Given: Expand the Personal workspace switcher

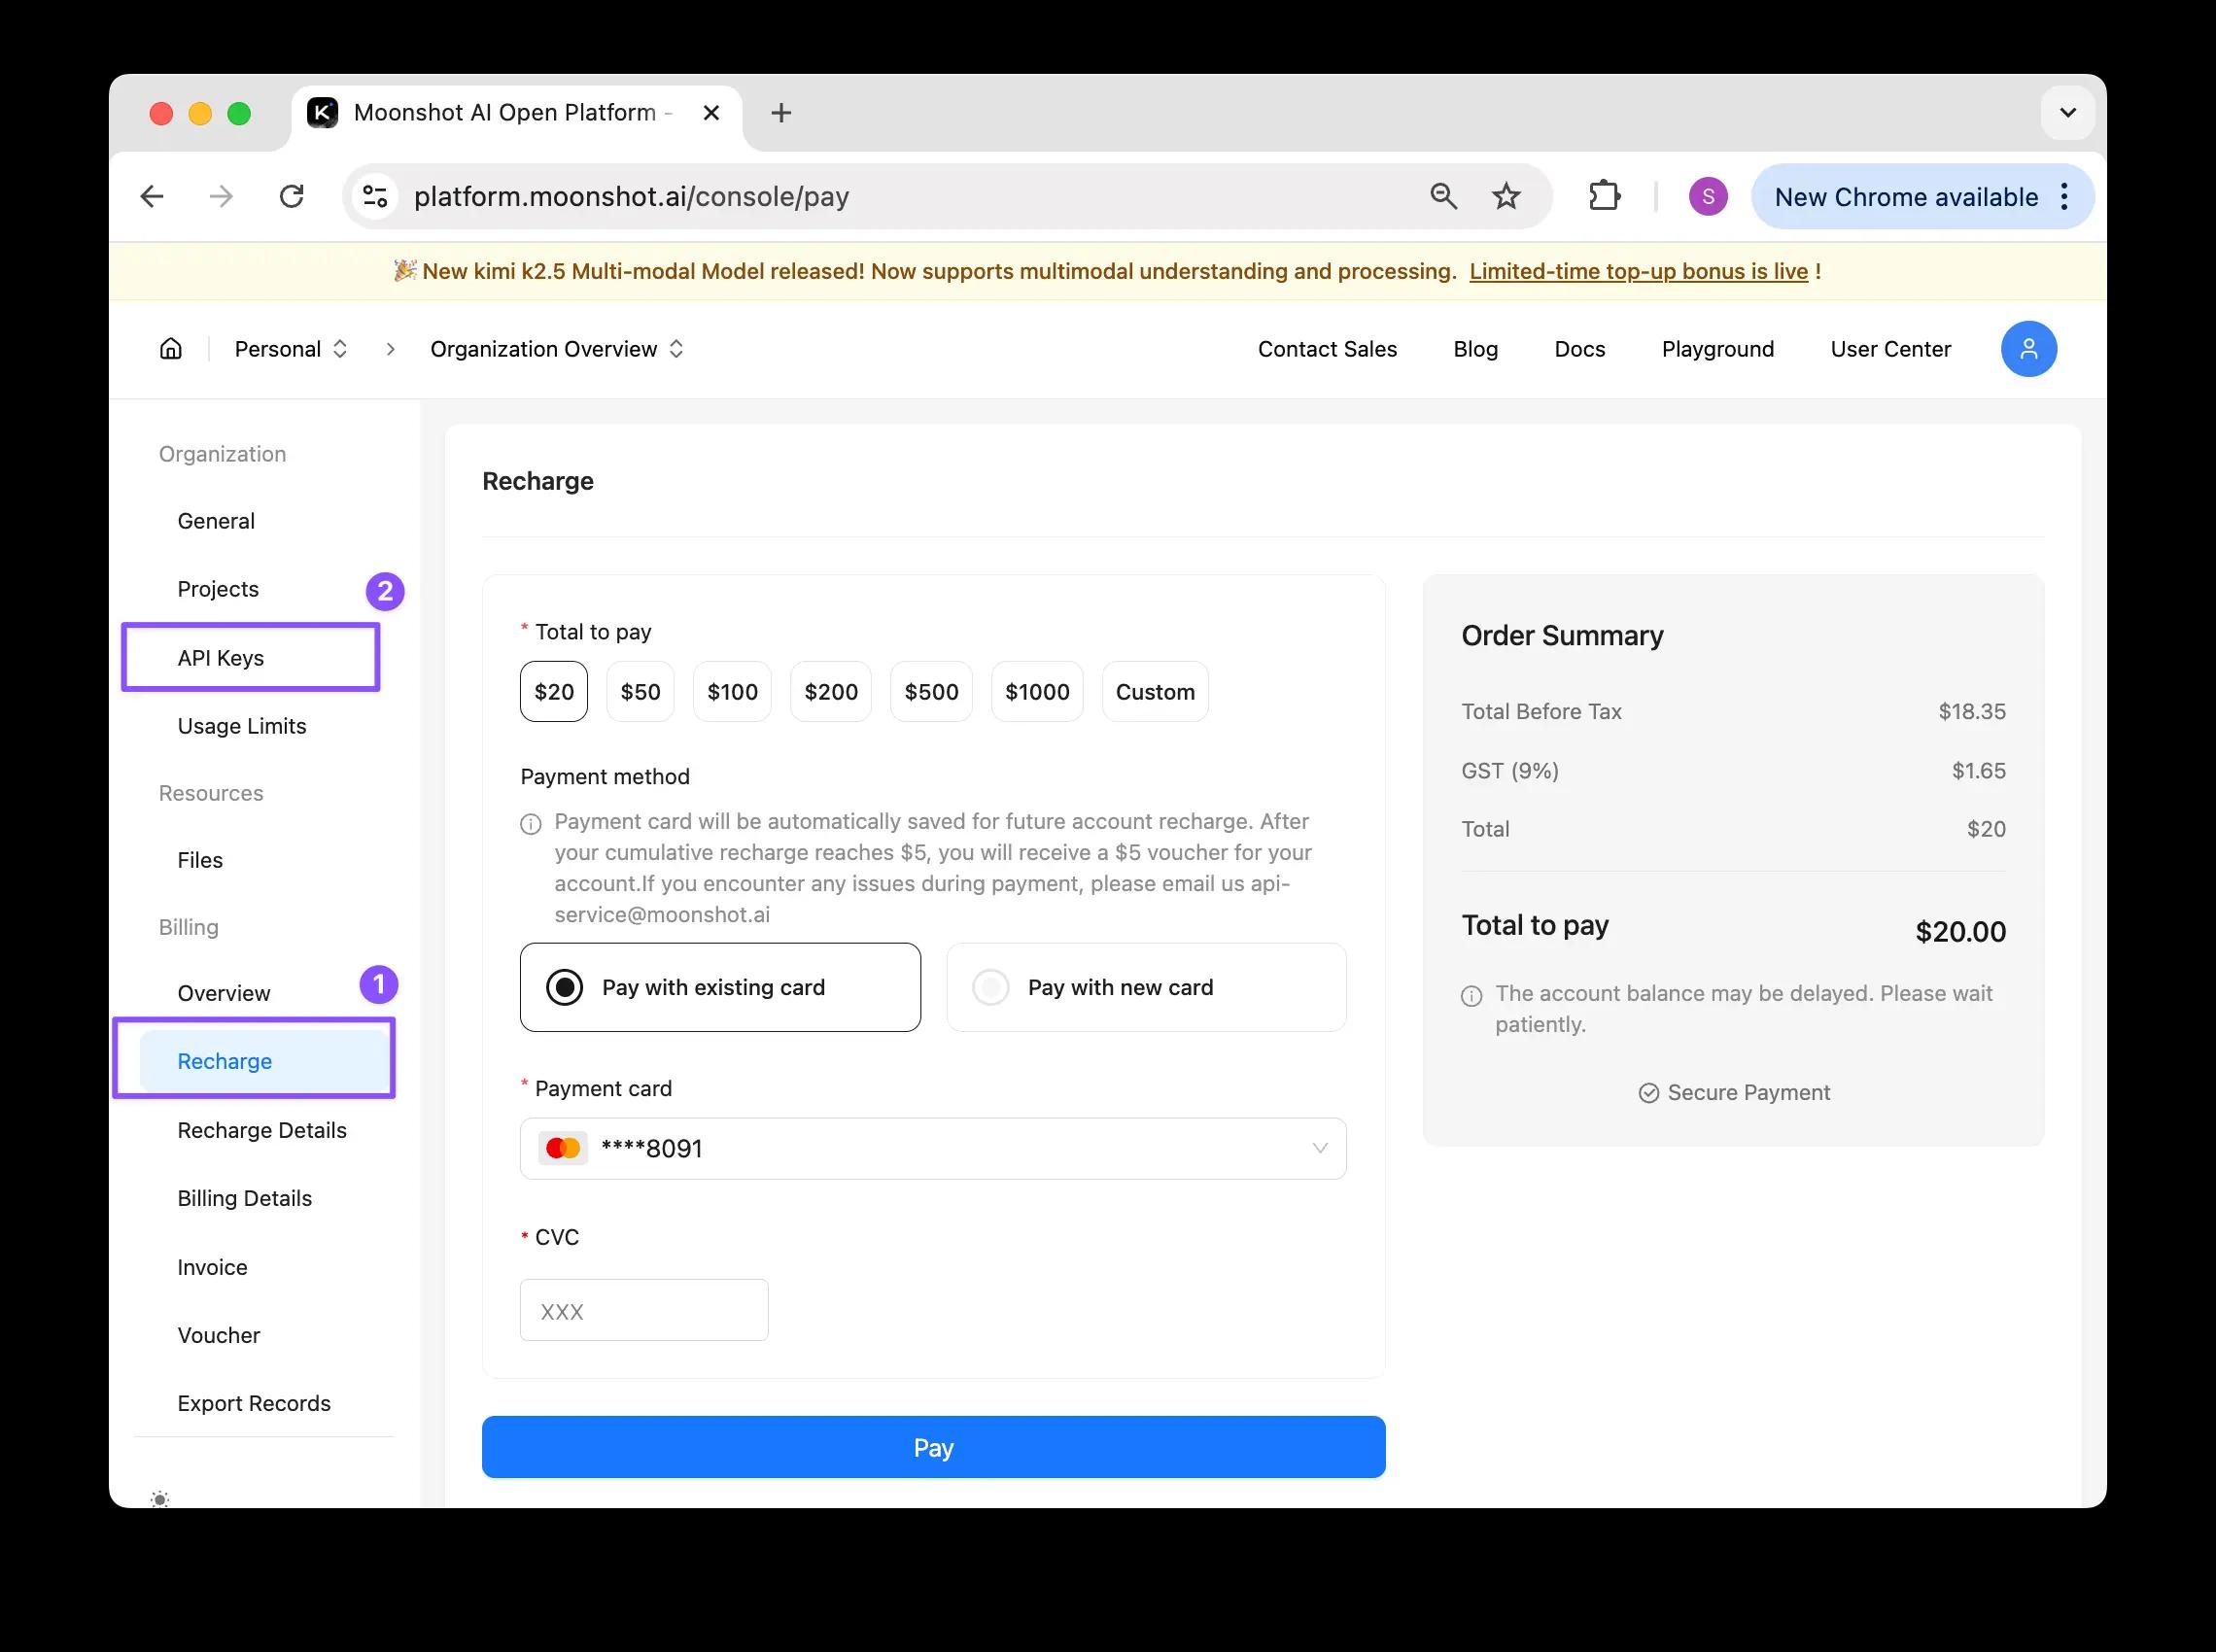Looking at the screenshot, I should [291, 348].
